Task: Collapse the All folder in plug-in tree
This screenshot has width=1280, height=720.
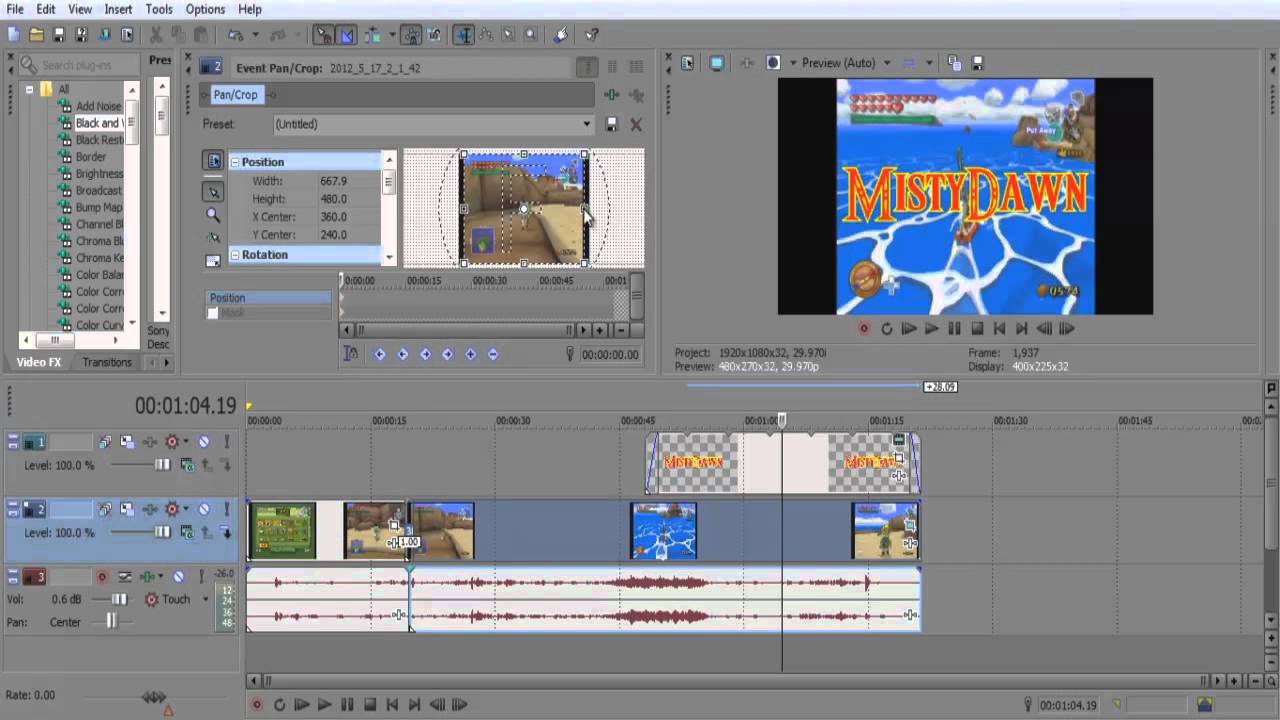Action: pyautogui.click(x=30, y=89)
